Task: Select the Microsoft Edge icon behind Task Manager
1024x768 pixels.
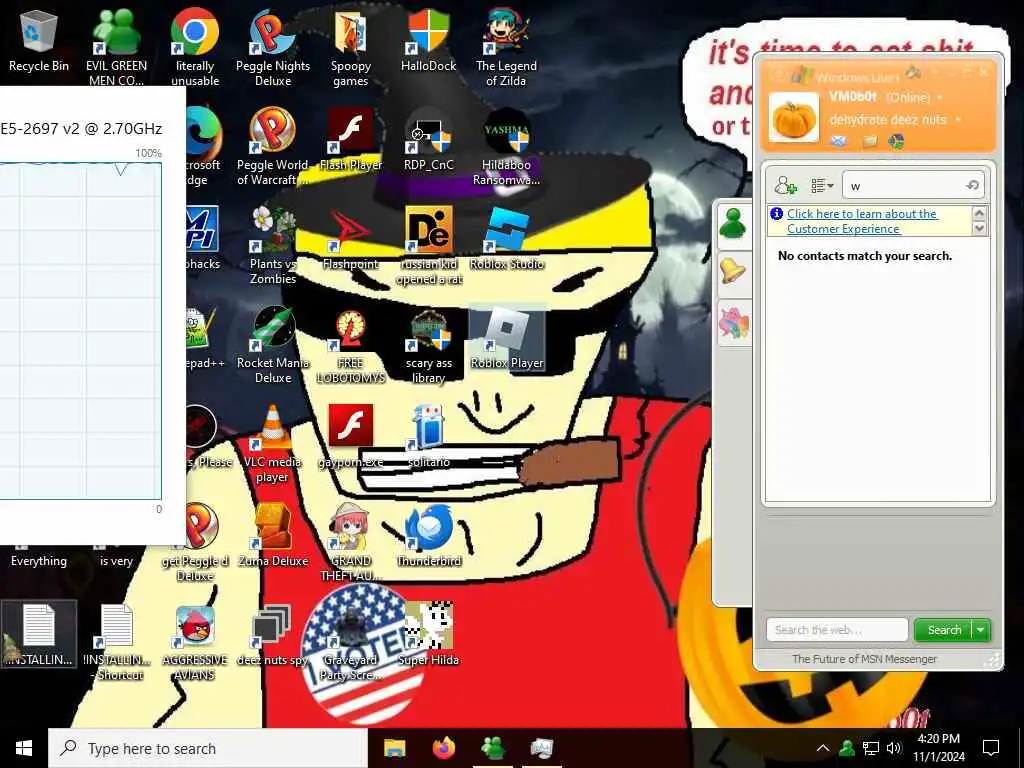Action: (204, 146)
